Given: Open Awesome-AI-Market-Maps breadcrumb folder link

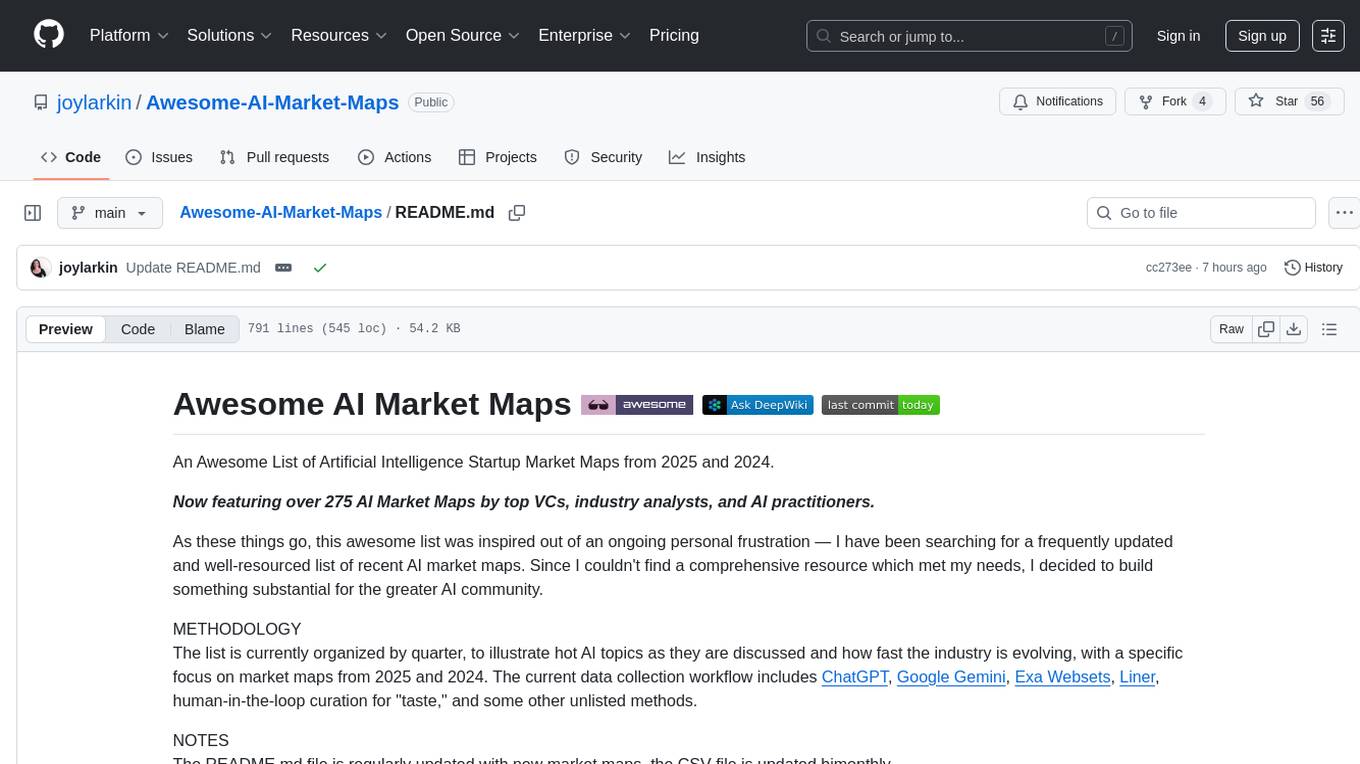Looking at the screenshot, I should pyautogui.click(x=281, y=212).
